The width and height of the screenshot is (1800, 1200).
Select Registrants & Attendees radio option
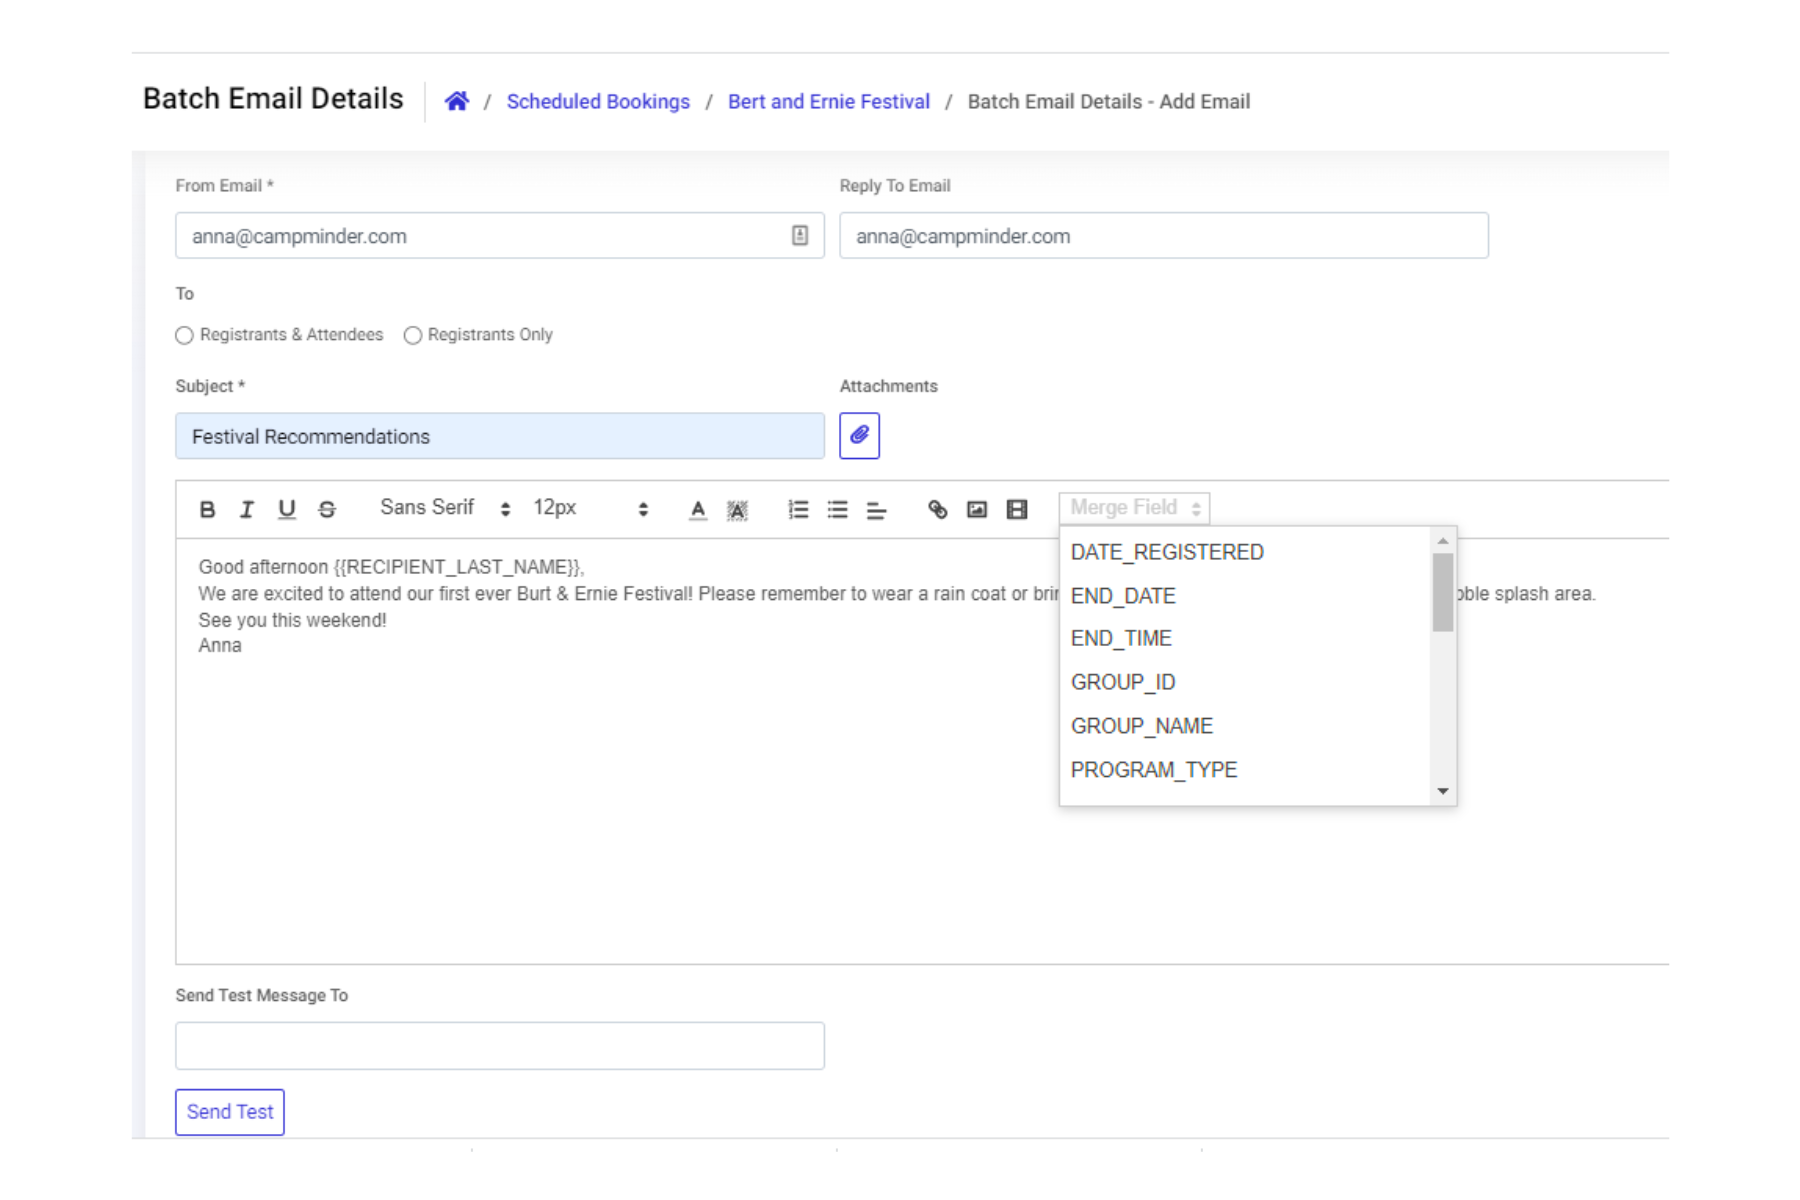[x=184, y=335]
